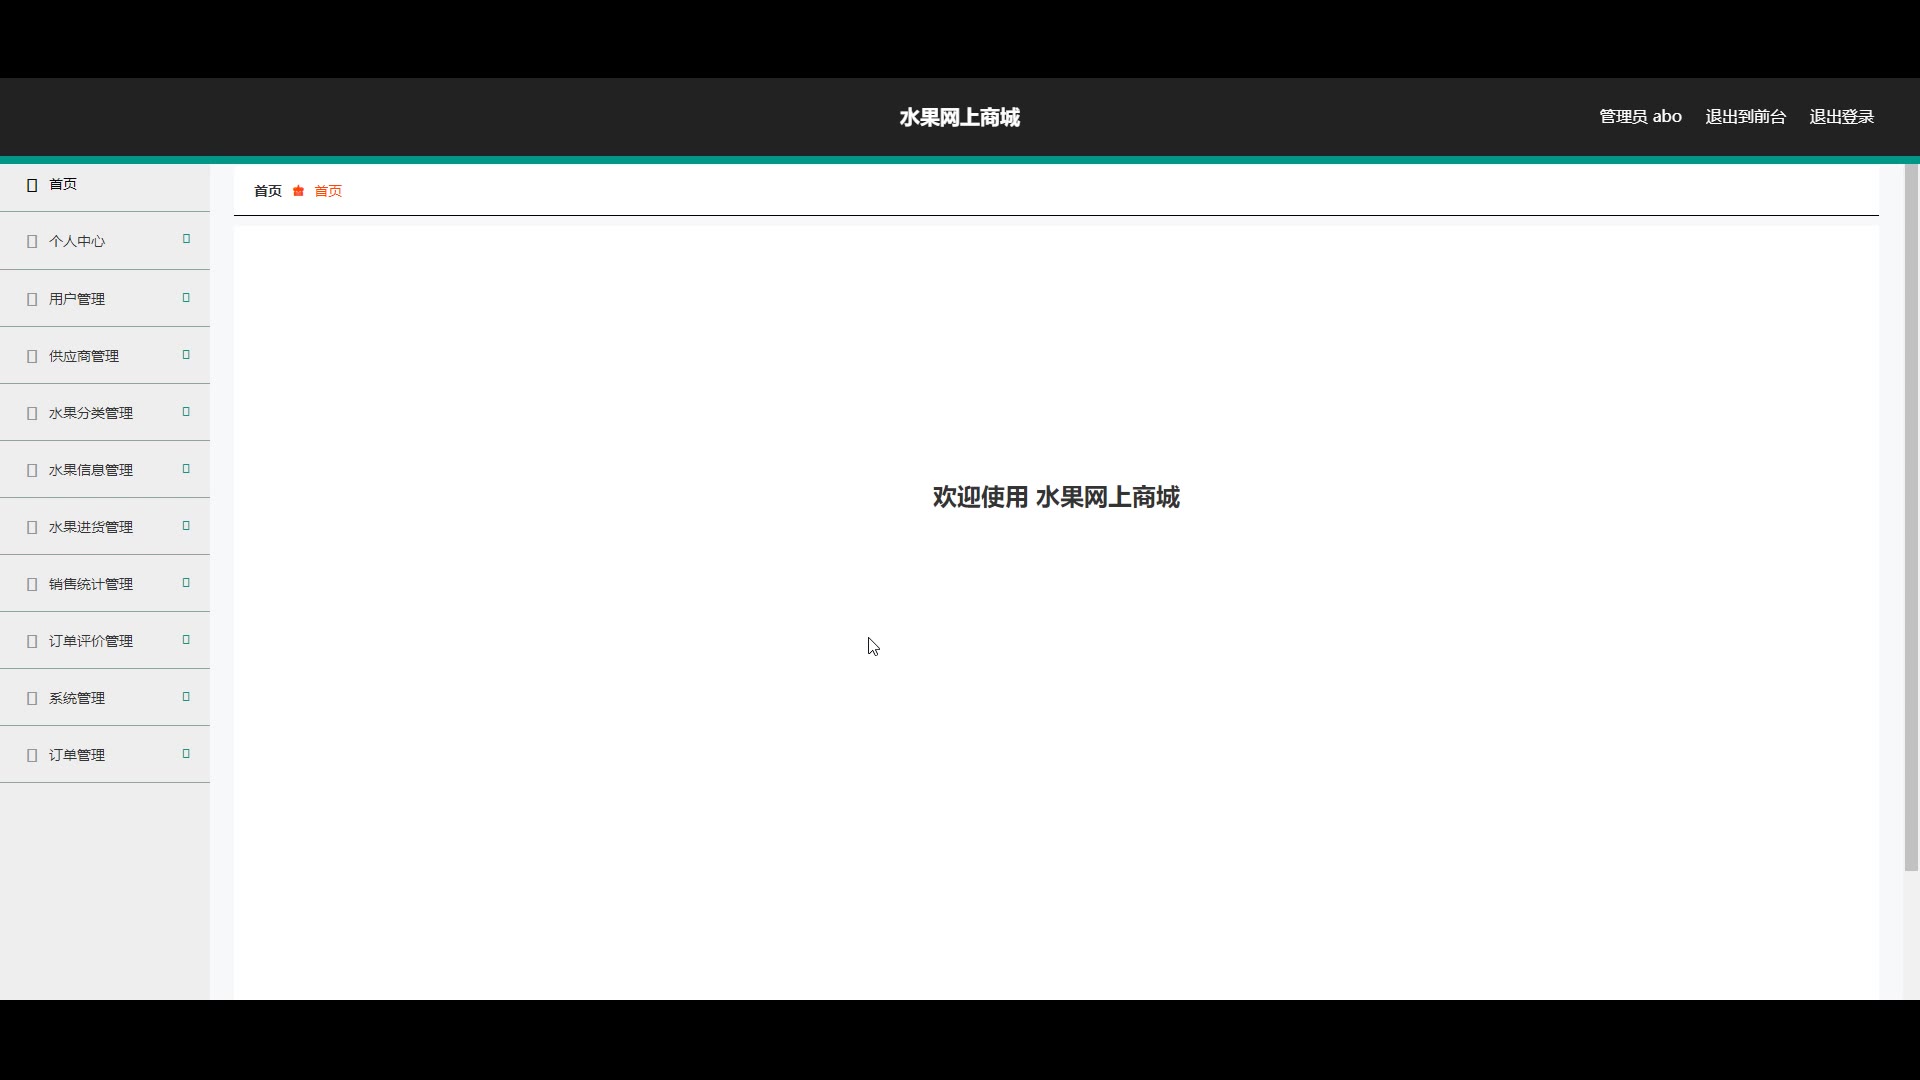This screenshot has height=1080, width=1920.
Task: Open the 销售统计管理 menu item
Action: coord(91,584)
